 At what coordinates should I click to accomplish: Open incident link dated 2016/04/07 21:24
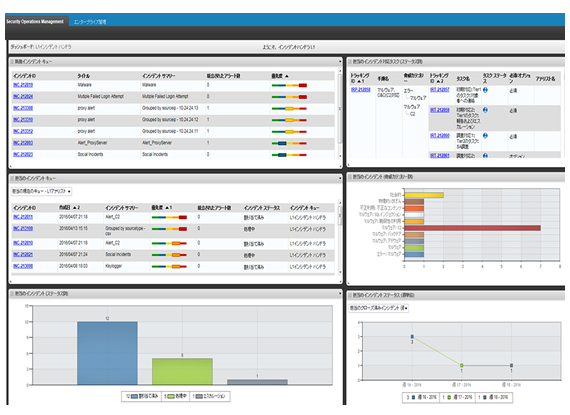[23, 255]
